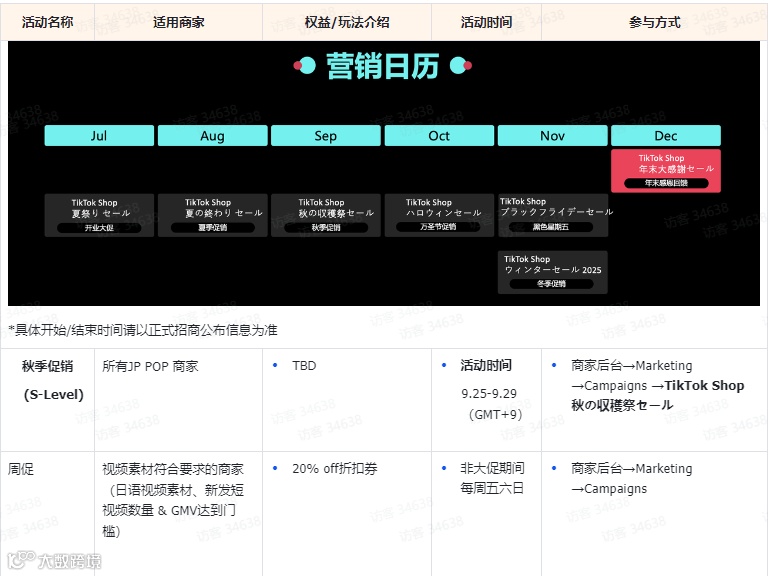
Task: Click the 周促 row title
Action: click(21, 469)
